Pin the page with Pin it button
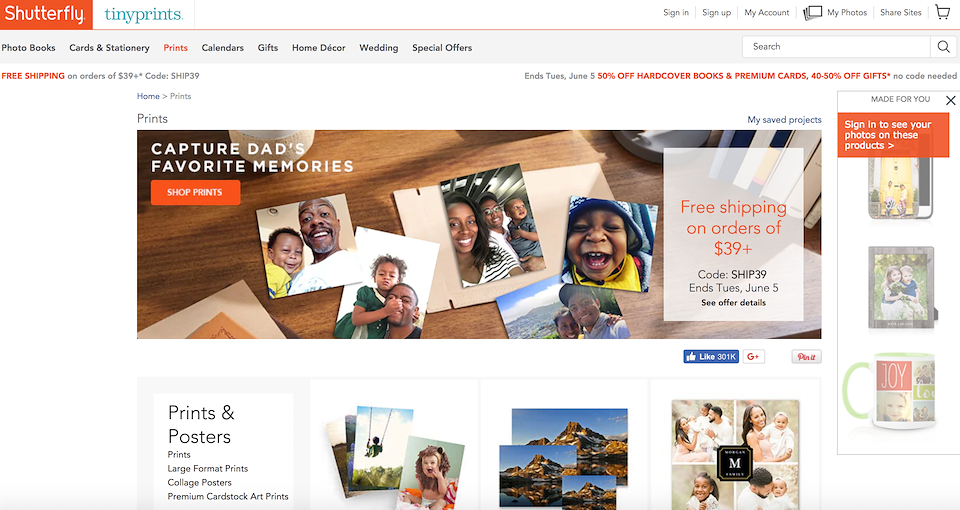The height and width of the screenshot is (510, 960). (x=806, y=356)
